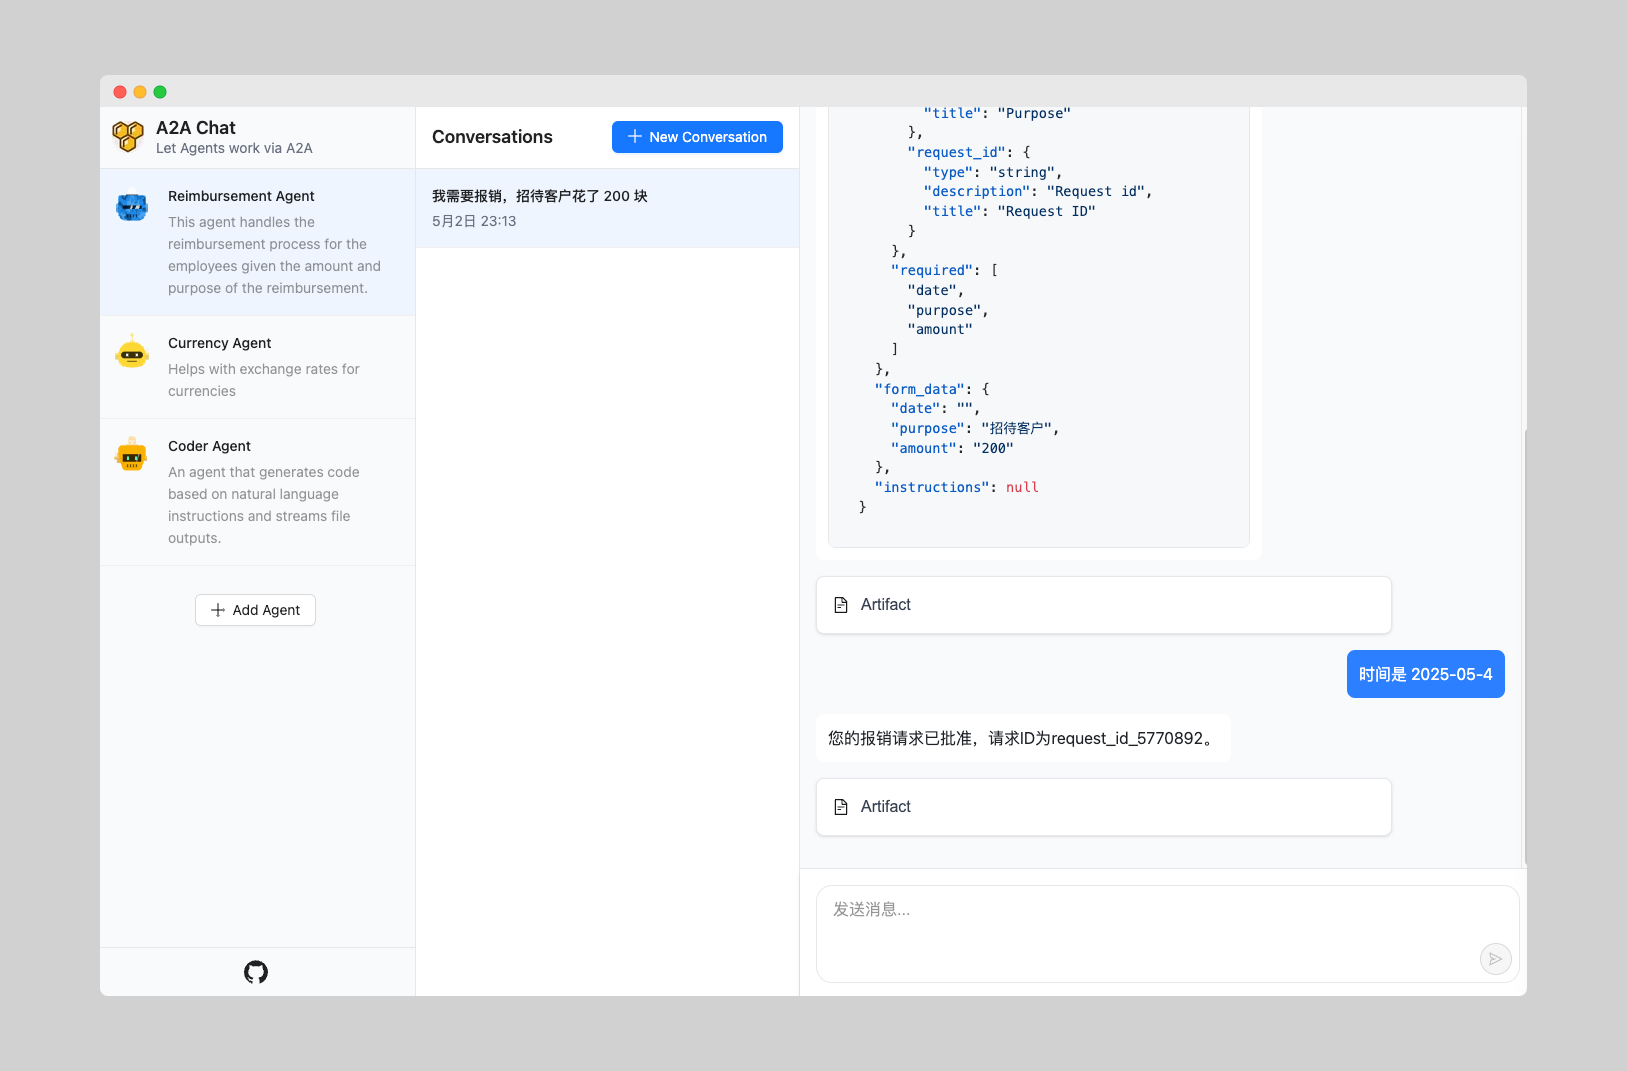Select Currency Agent in the agent list
This screenshot has height=1071, width=1627.
tap(257, 367)
